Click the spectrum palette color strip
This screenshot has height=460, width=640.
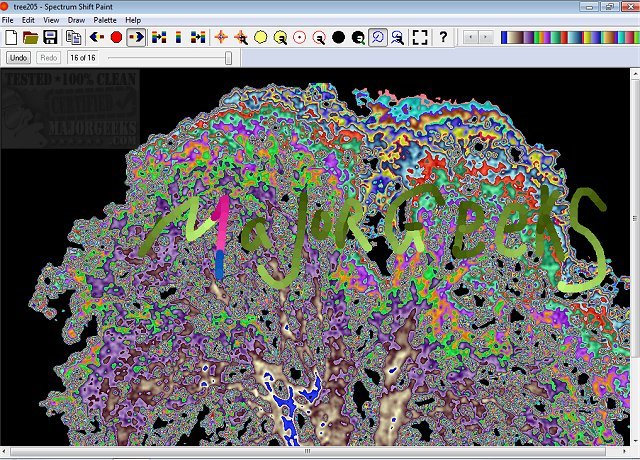[x=568, y=37]
